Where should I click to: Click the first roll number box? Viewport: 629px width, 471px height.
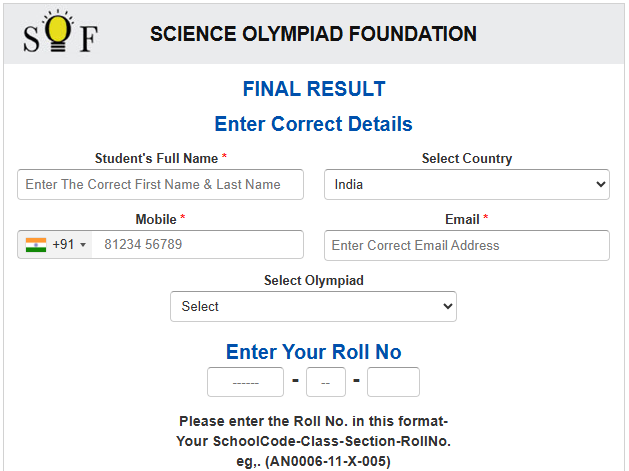(245, 382)
